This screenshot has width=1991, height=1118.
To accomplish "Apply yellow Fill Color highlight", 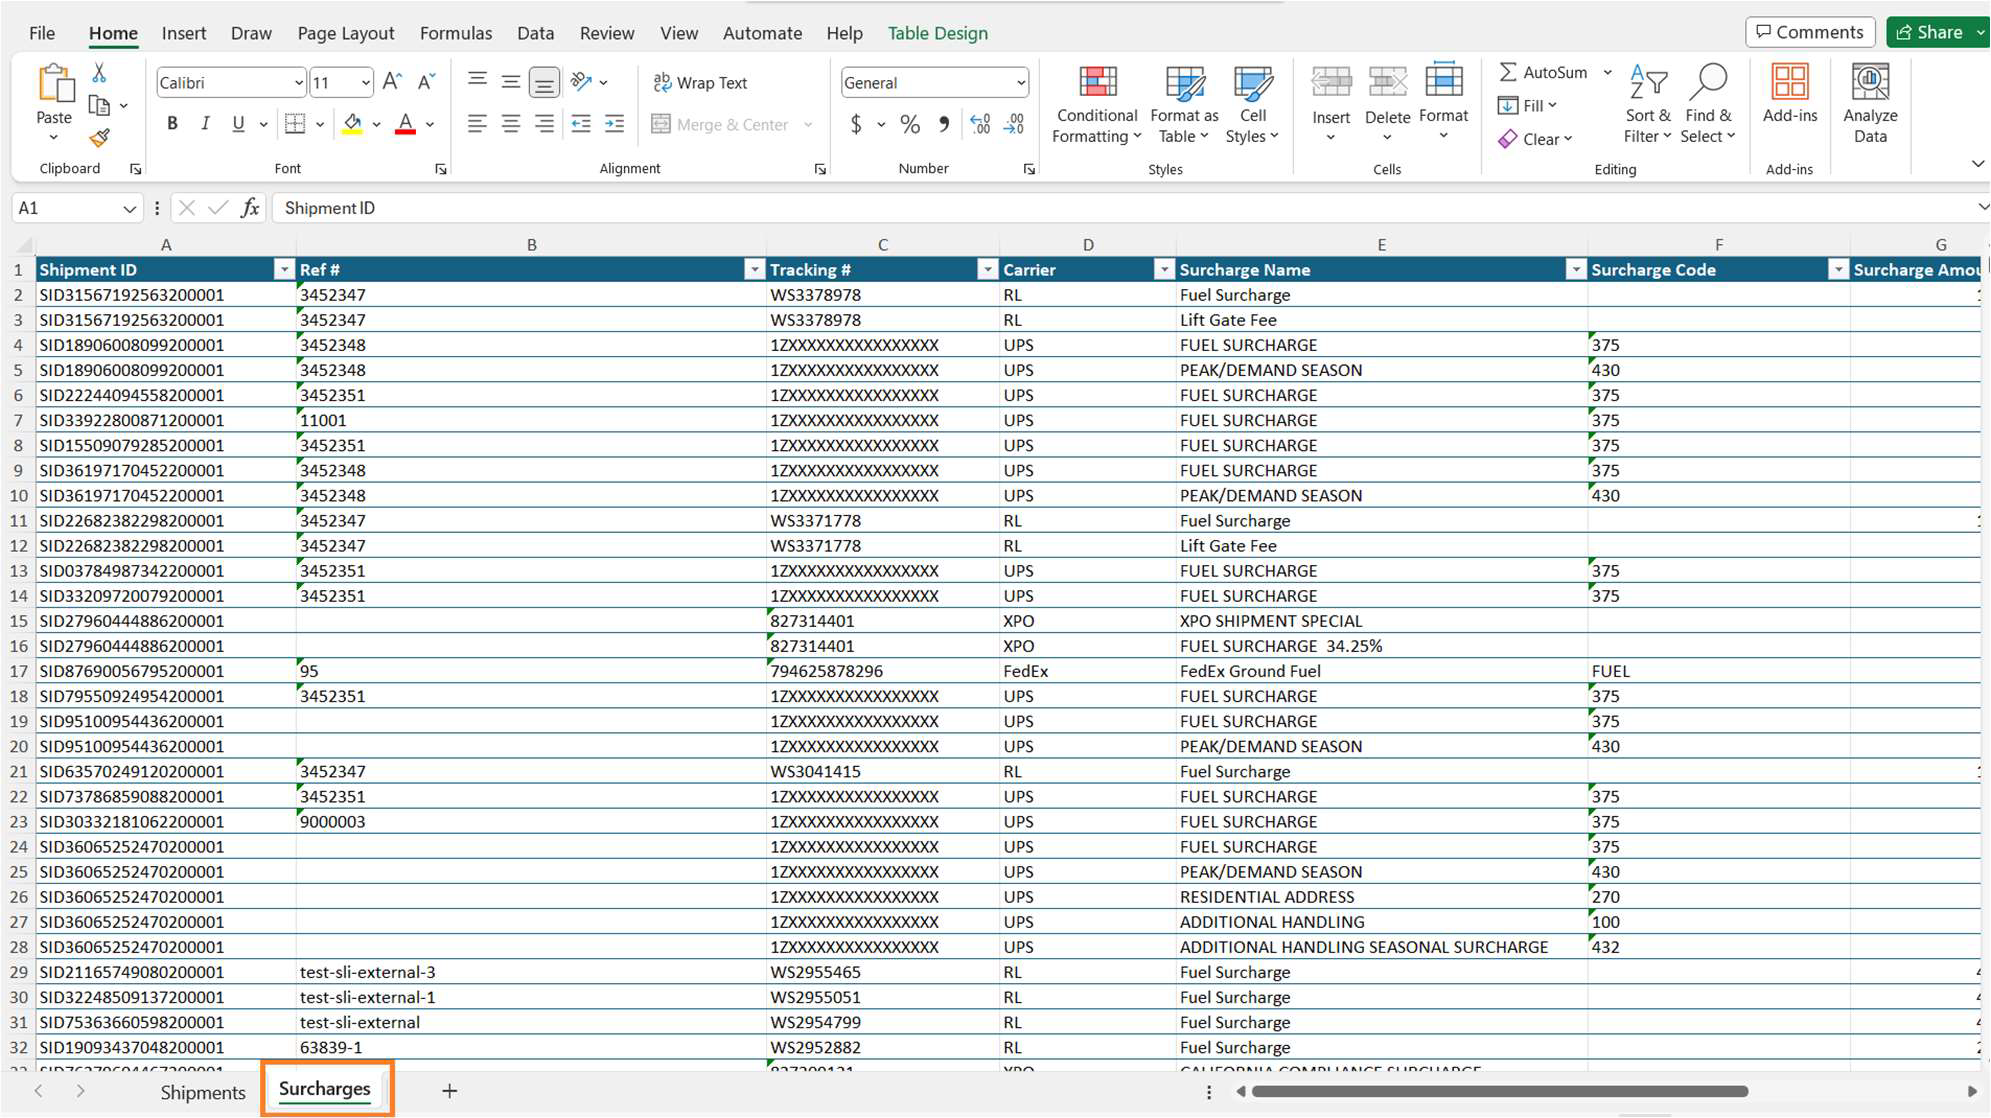I will click(x=352, y=124).
